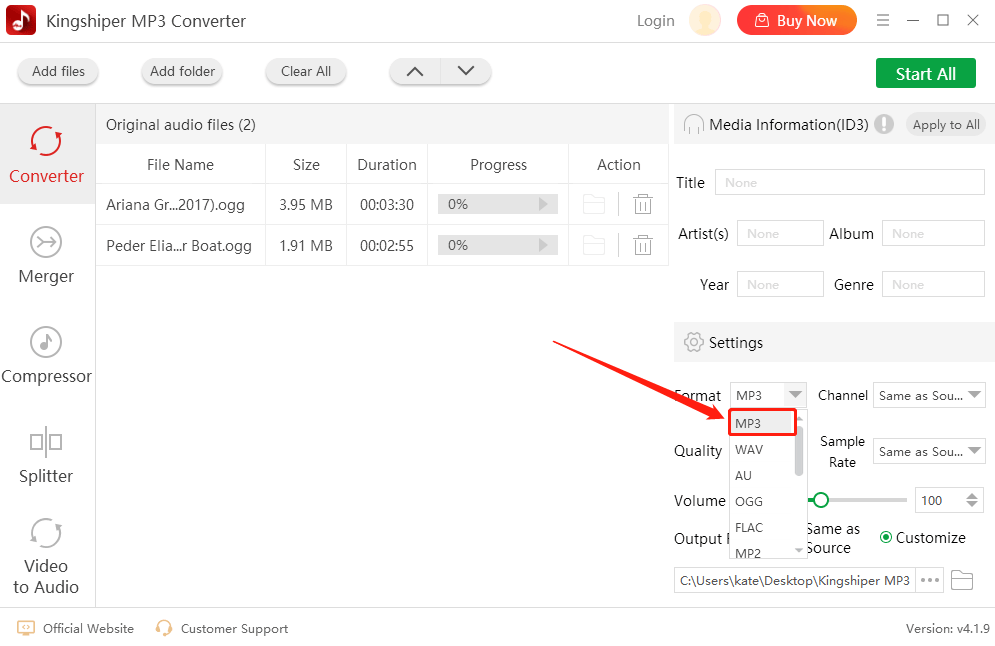The width and height of the screenshot is (995, 646).
Task: Select file row Ariana Gr...2017).ogg
Action: (382, 204)
